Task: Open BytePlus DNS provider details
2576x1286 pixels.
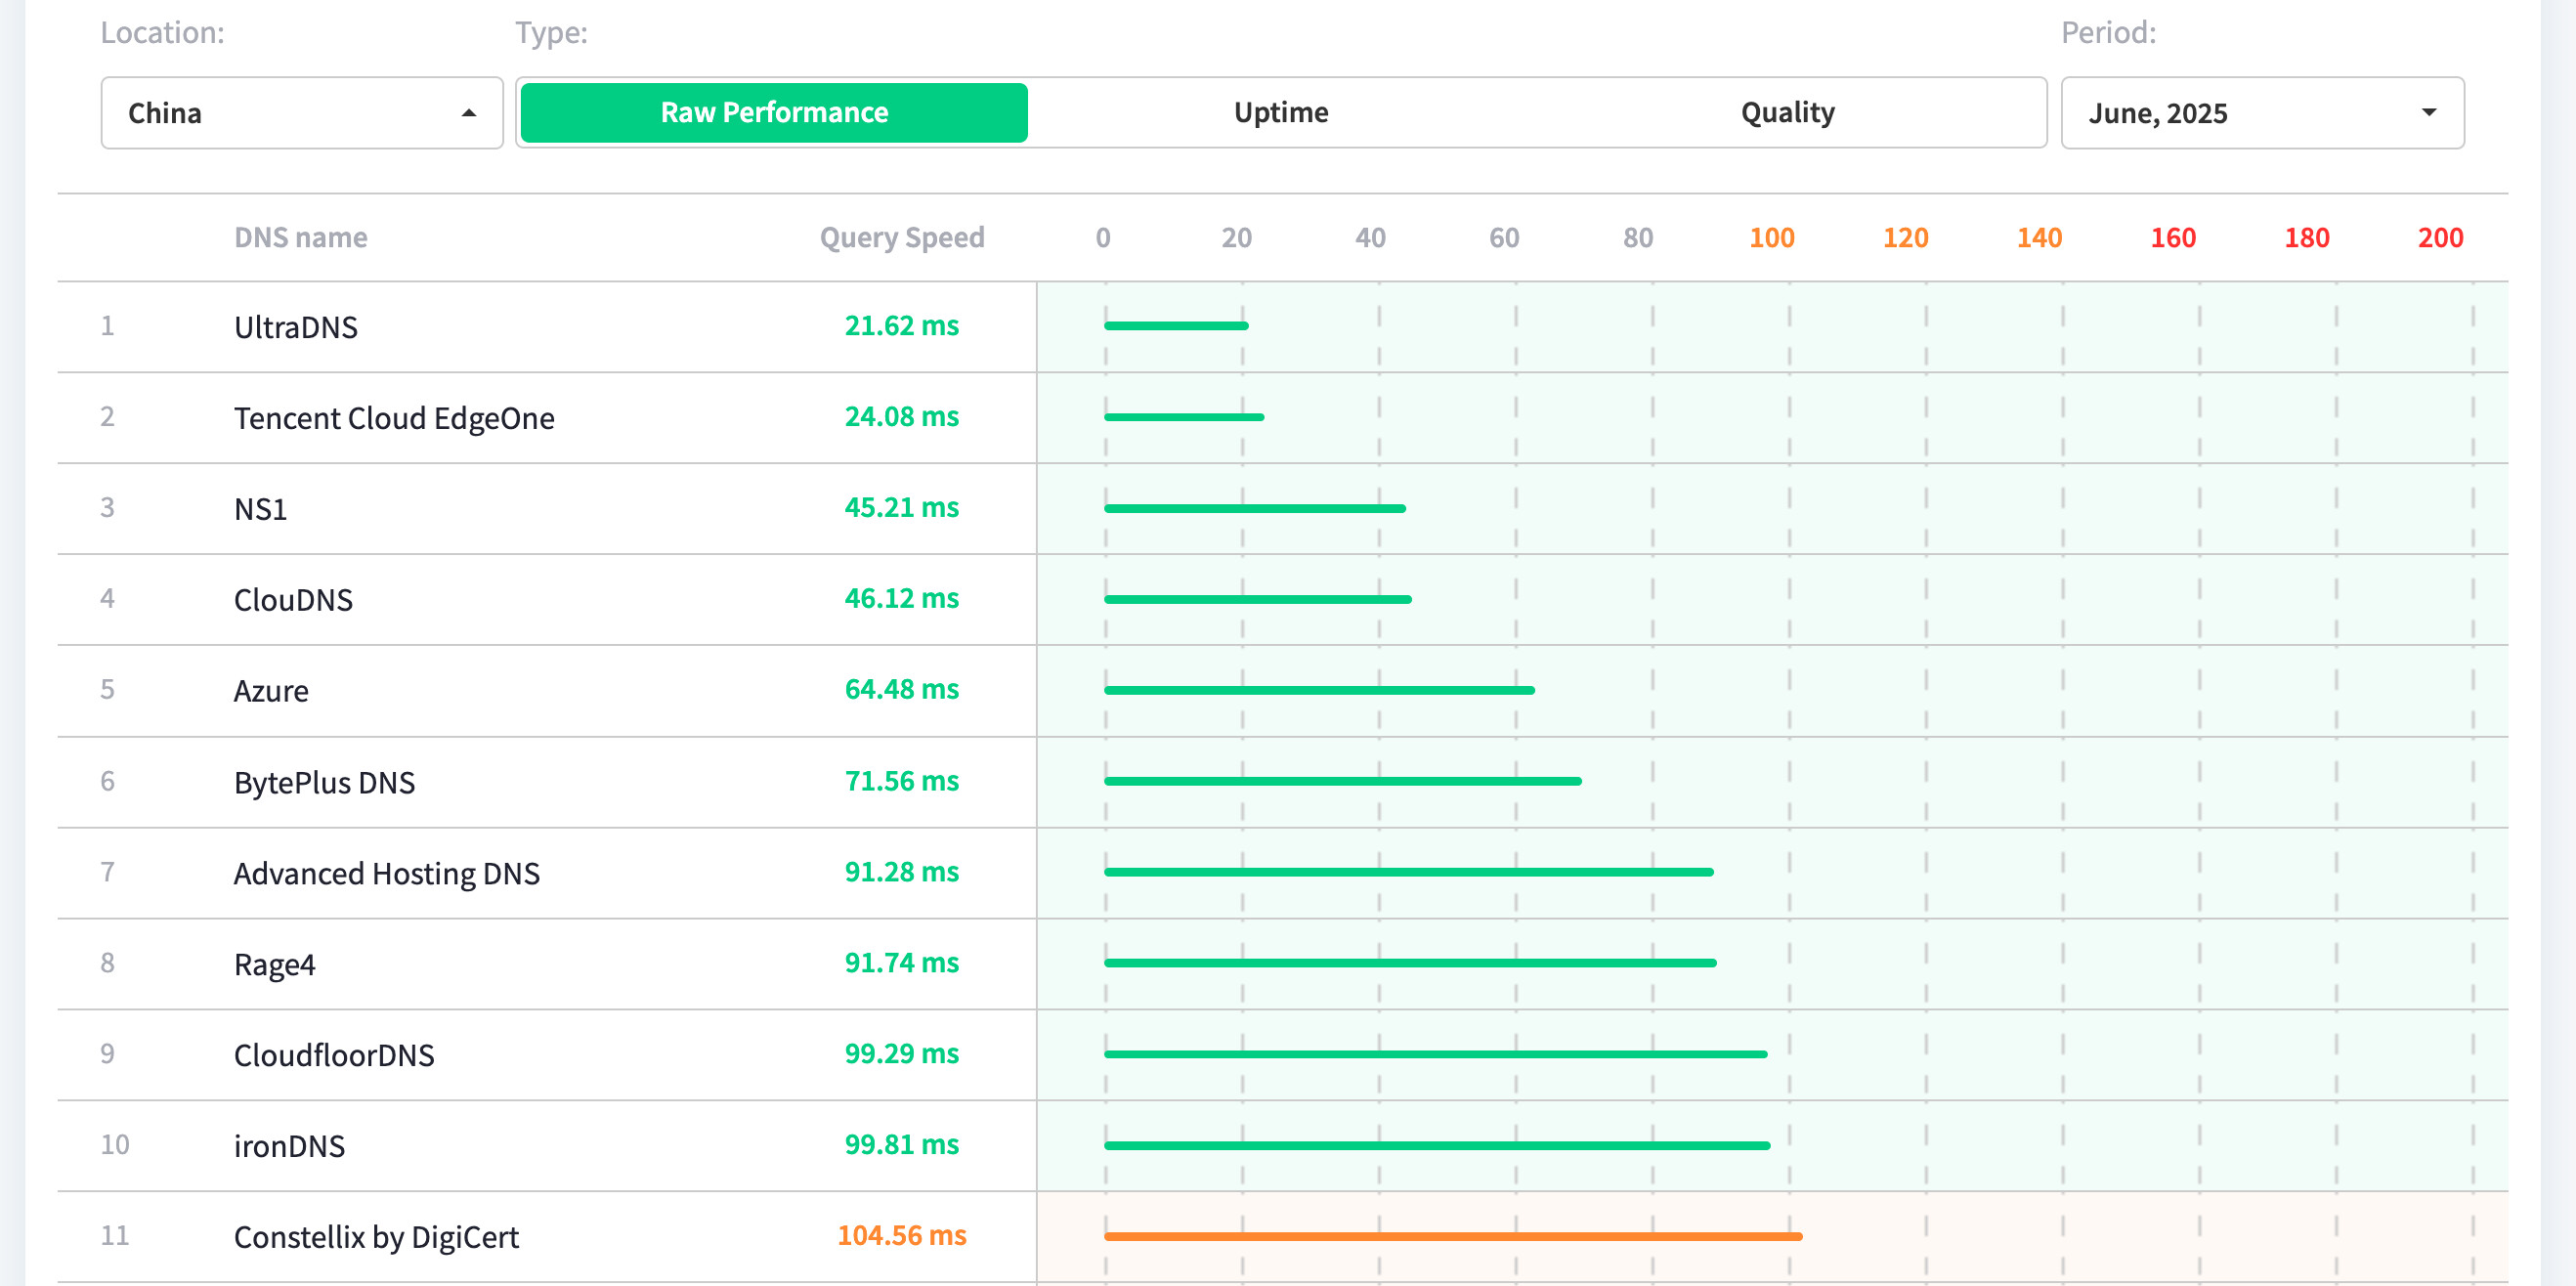Action: [x=324, y=782]
